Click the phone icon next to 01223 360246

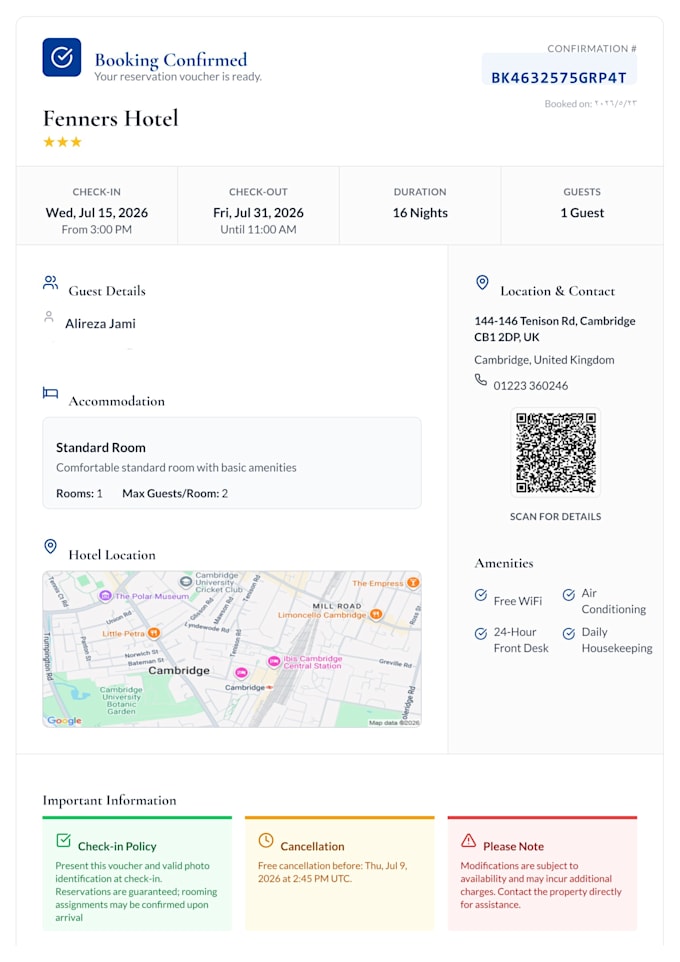(x=481, y=380)
